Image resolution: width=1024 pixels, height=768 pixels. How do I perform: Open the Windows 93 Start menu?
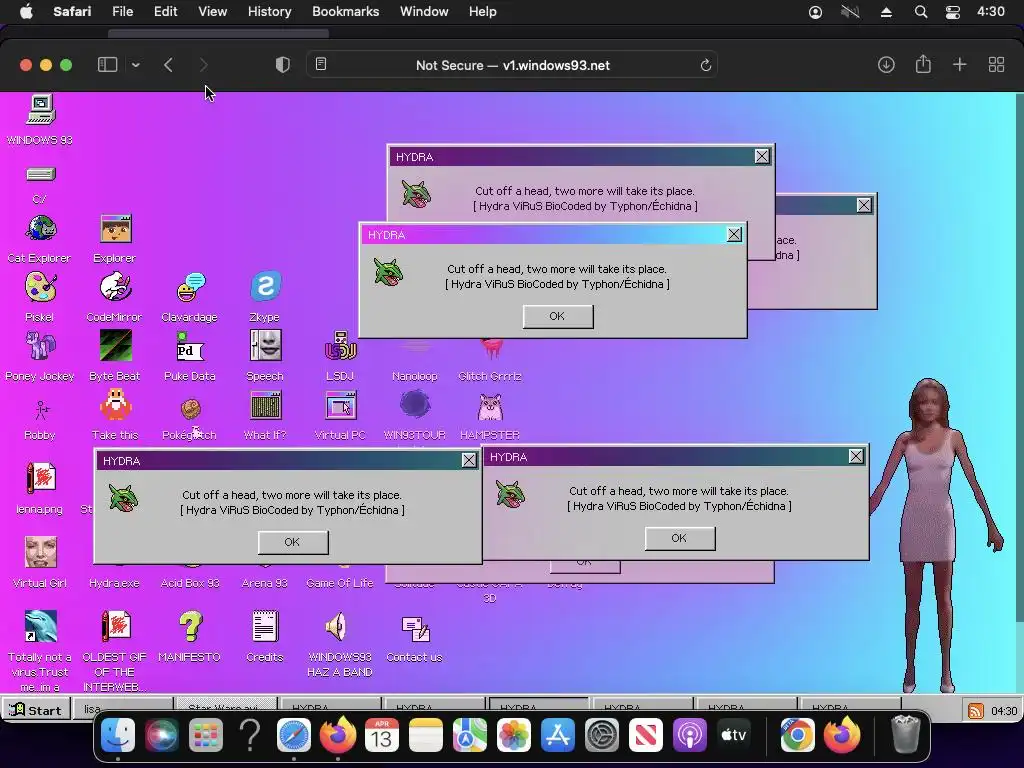pyautogui.click(x=35, y=710)
